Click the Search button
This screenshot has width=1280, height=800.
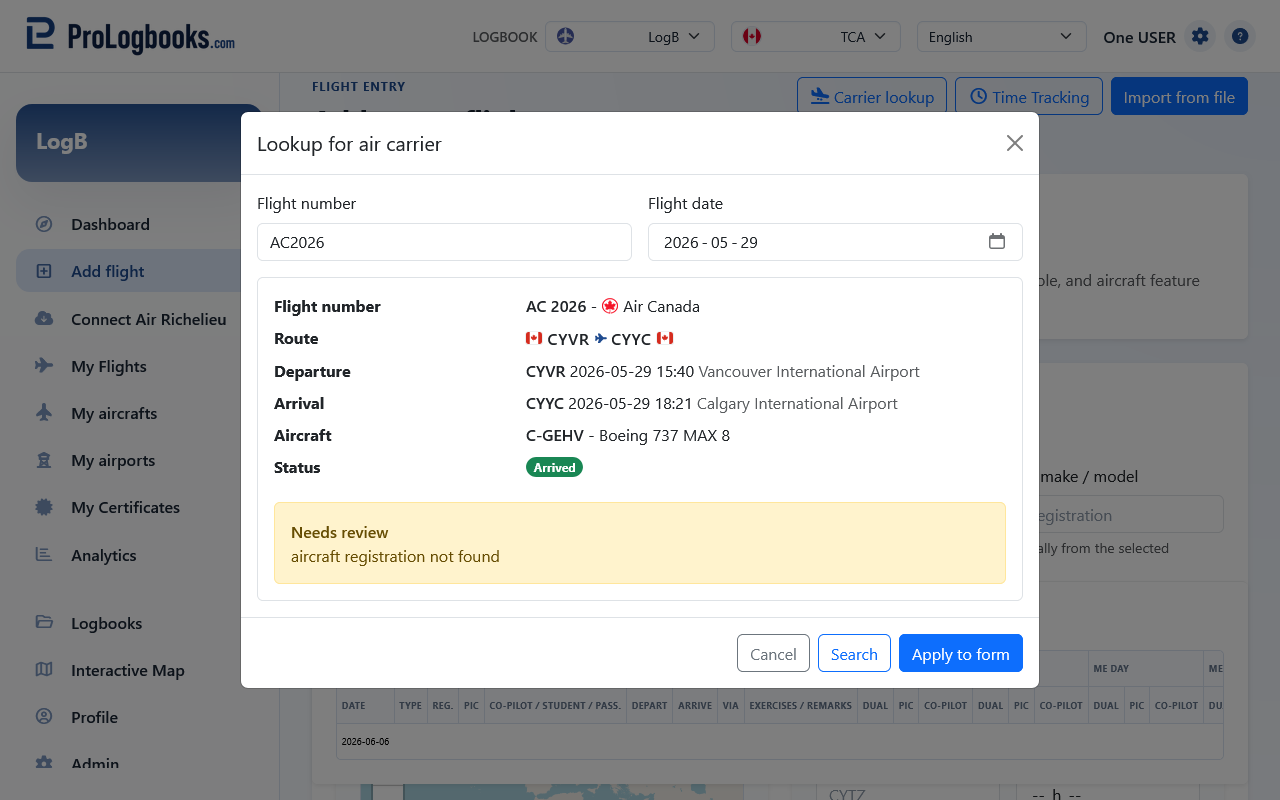point(854,654)
